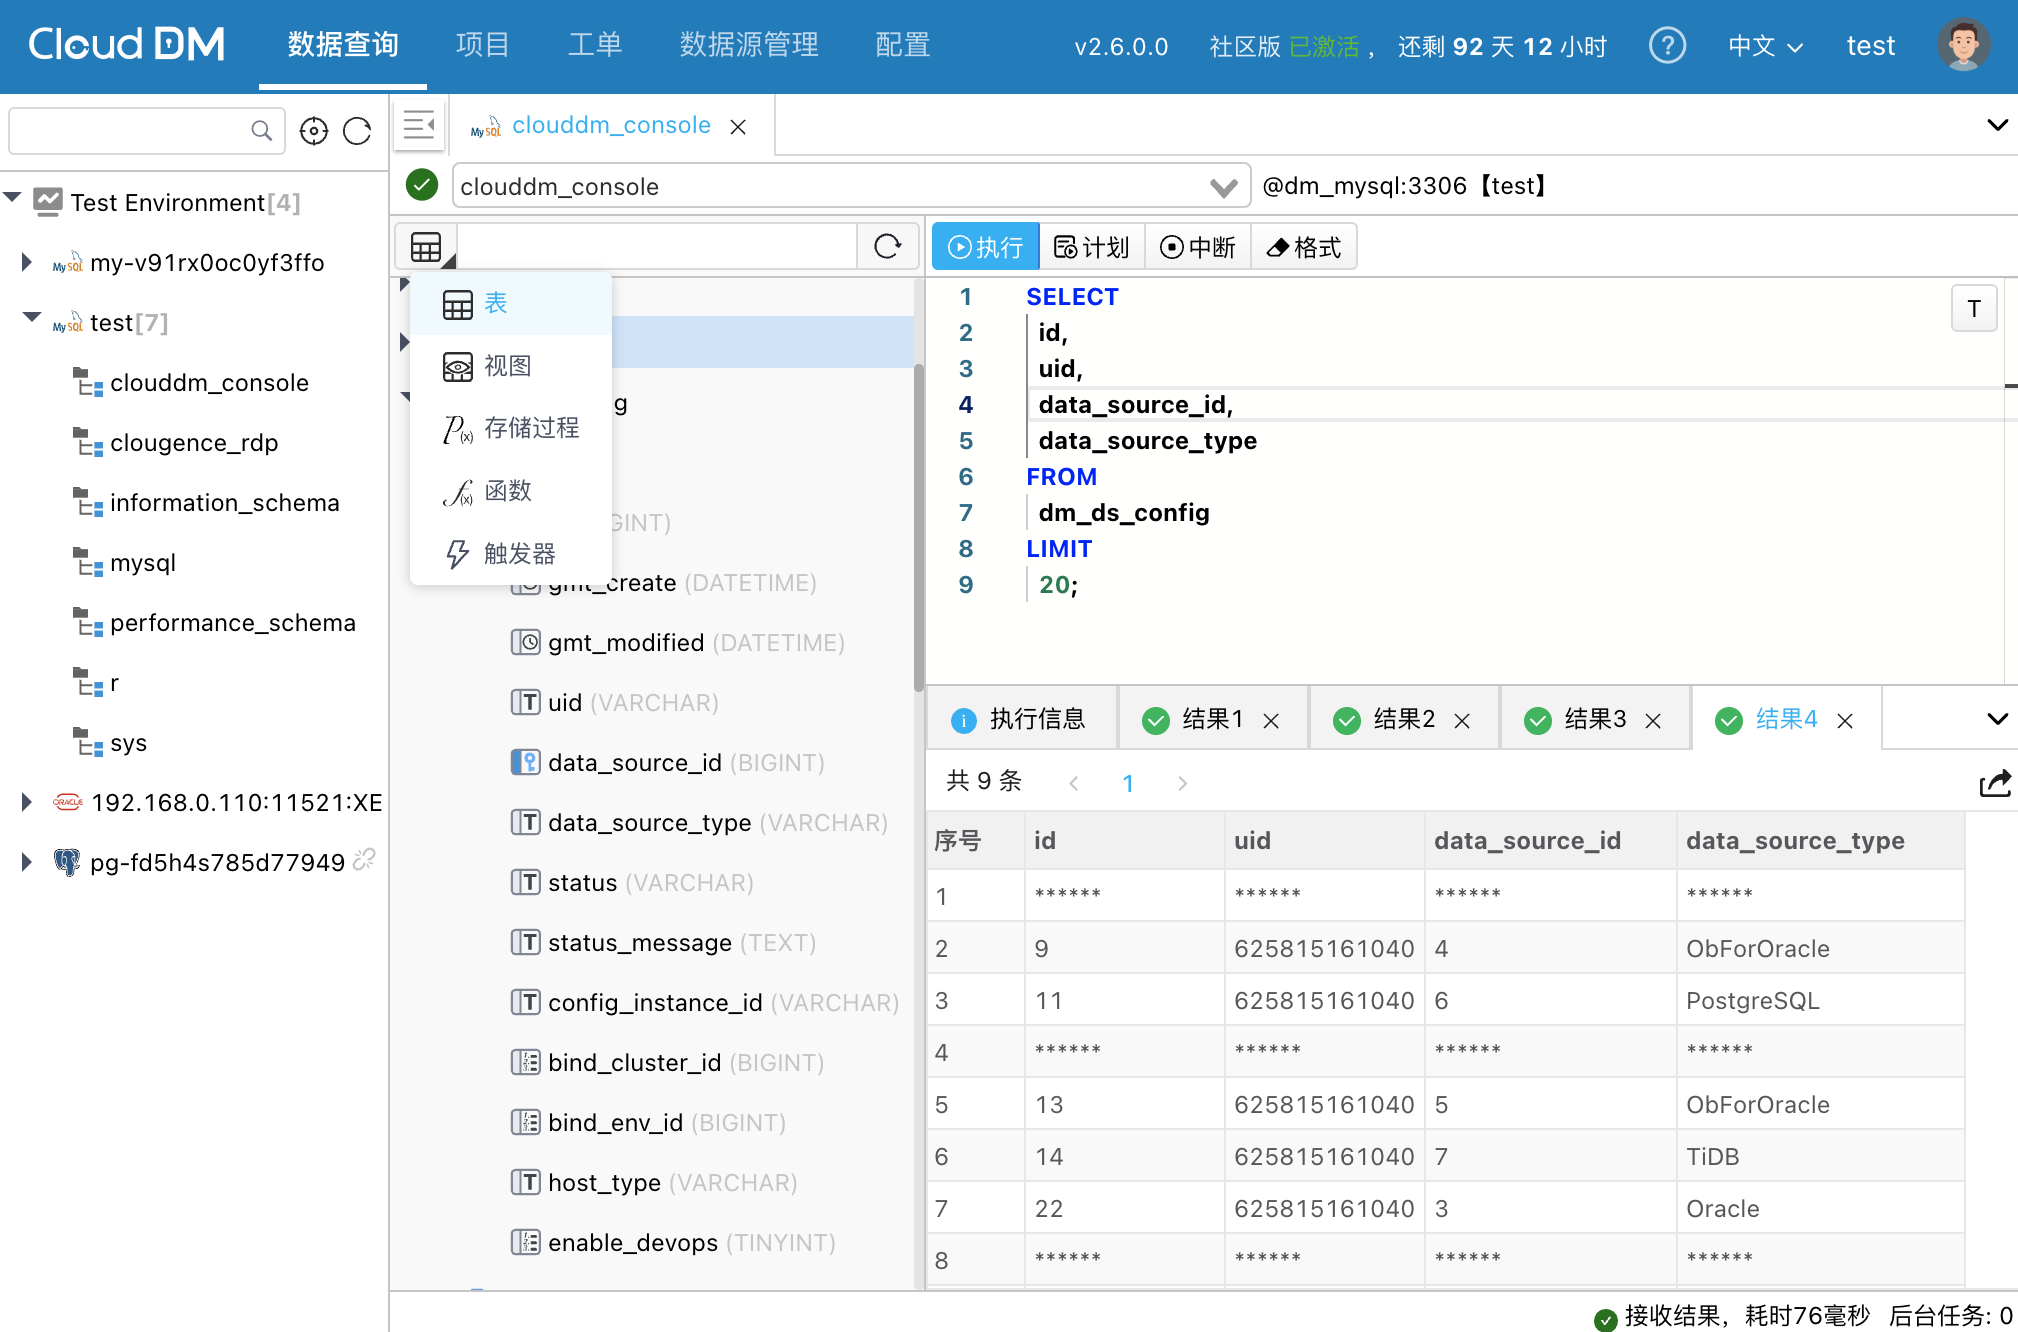
Task: Click the user avatar picture
Action: tap(1963, 46)
